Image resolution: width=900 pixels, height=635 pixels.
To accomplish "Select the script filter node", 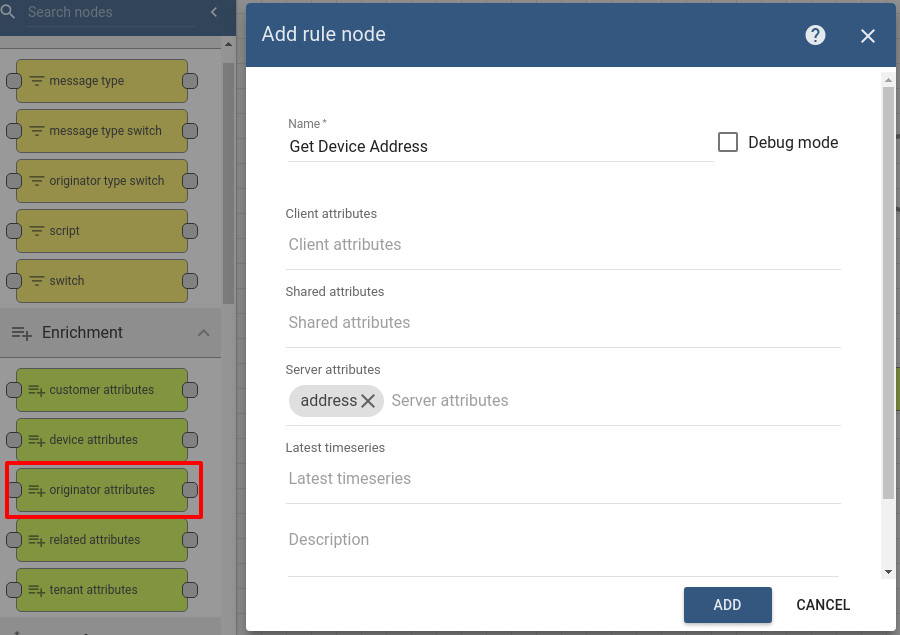I will 102,231.
